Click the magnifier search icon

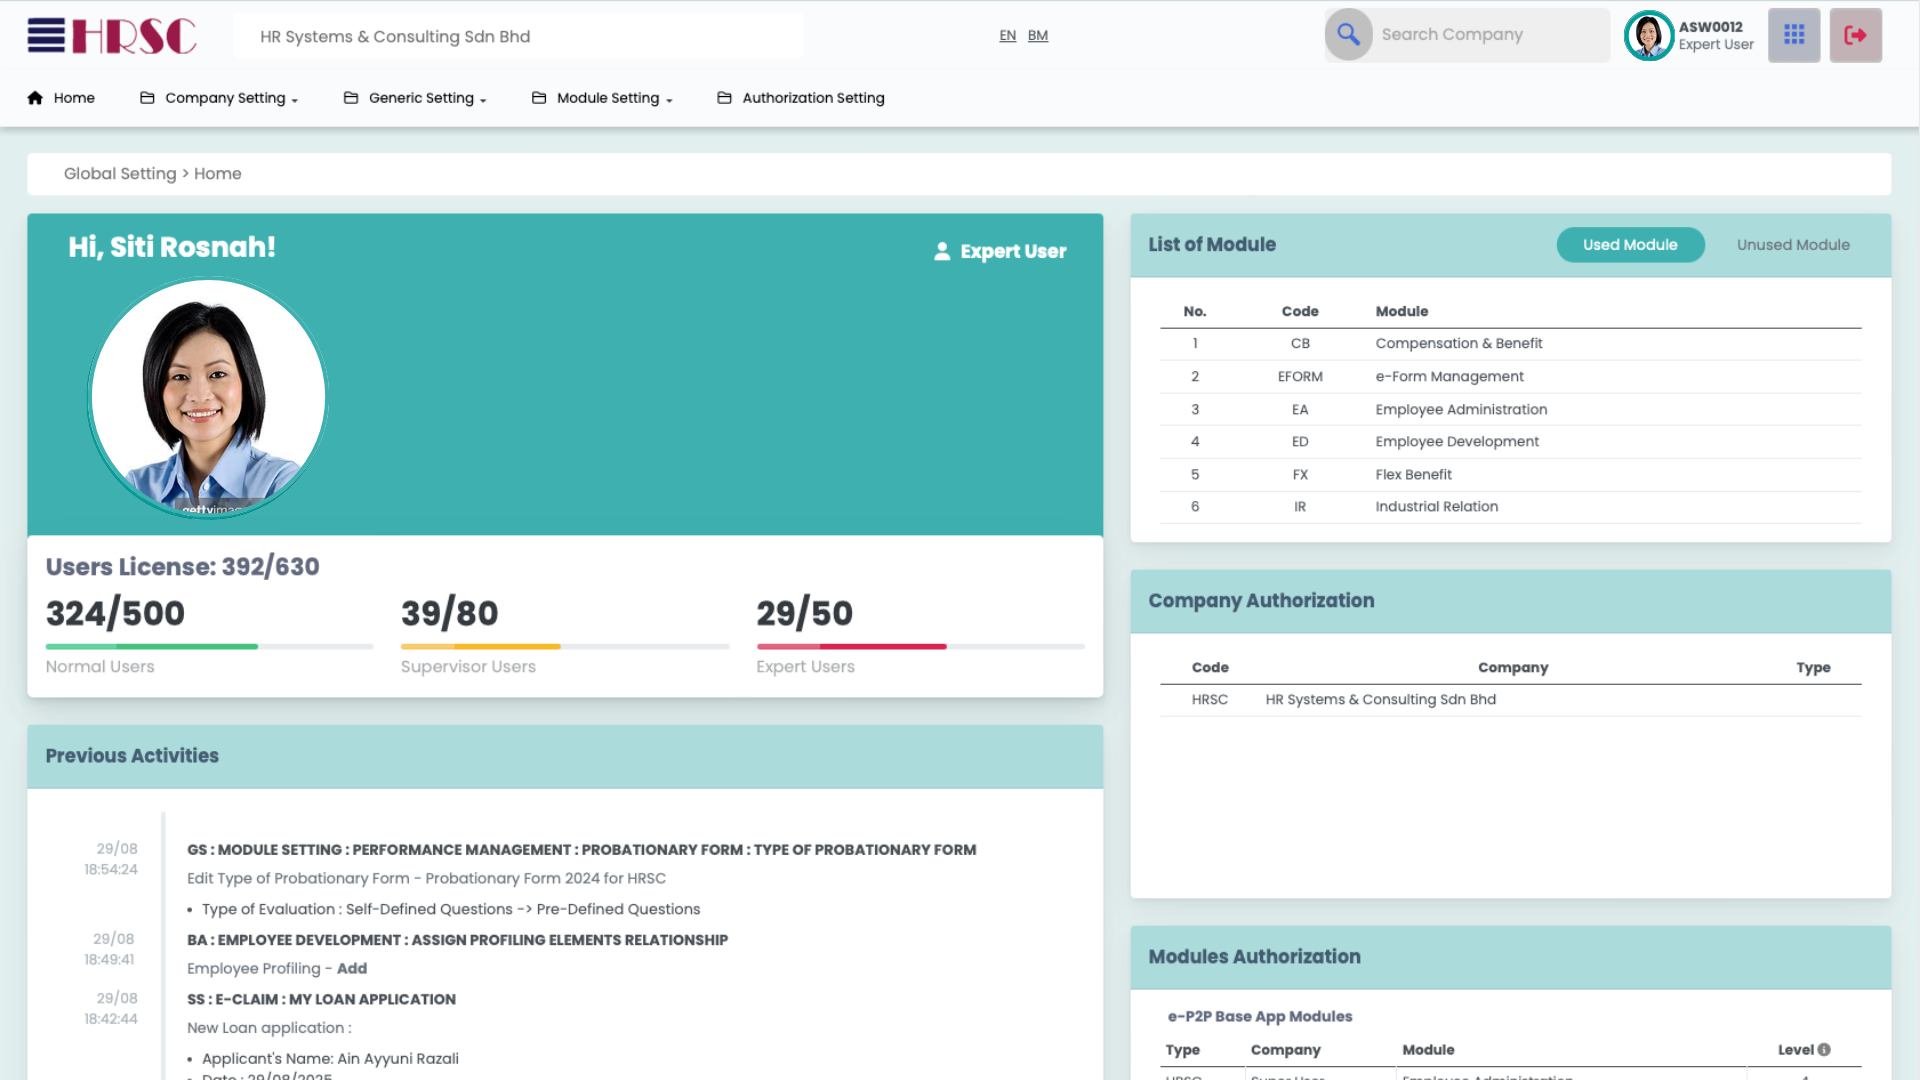point(1348,35)
